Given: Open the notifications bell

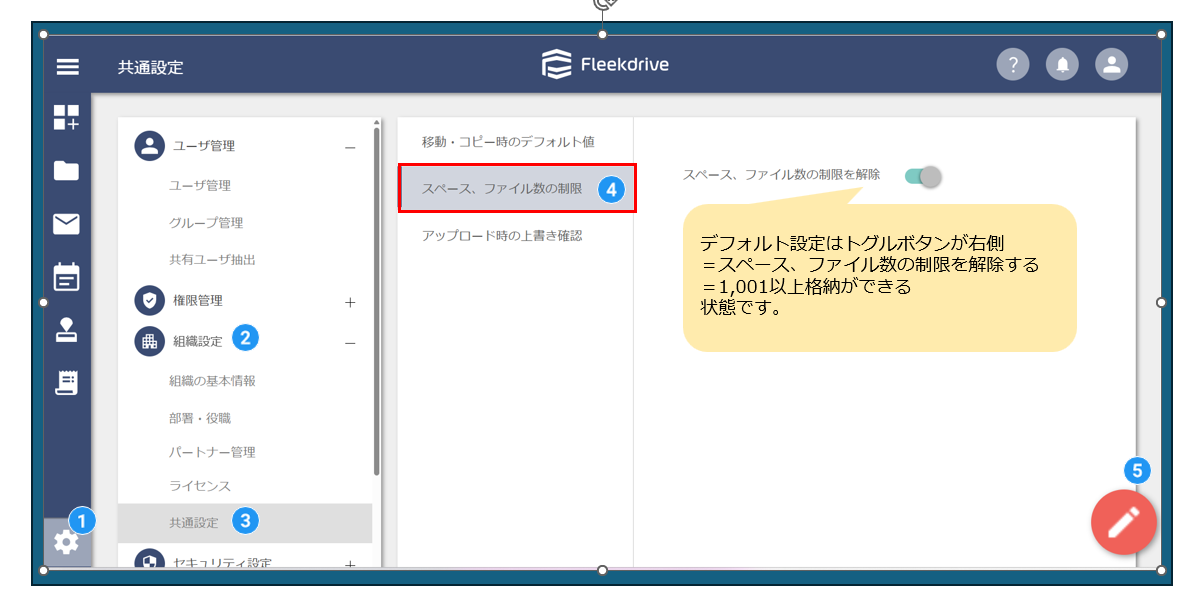Looking at the screenshot, I should point(1062,65).
